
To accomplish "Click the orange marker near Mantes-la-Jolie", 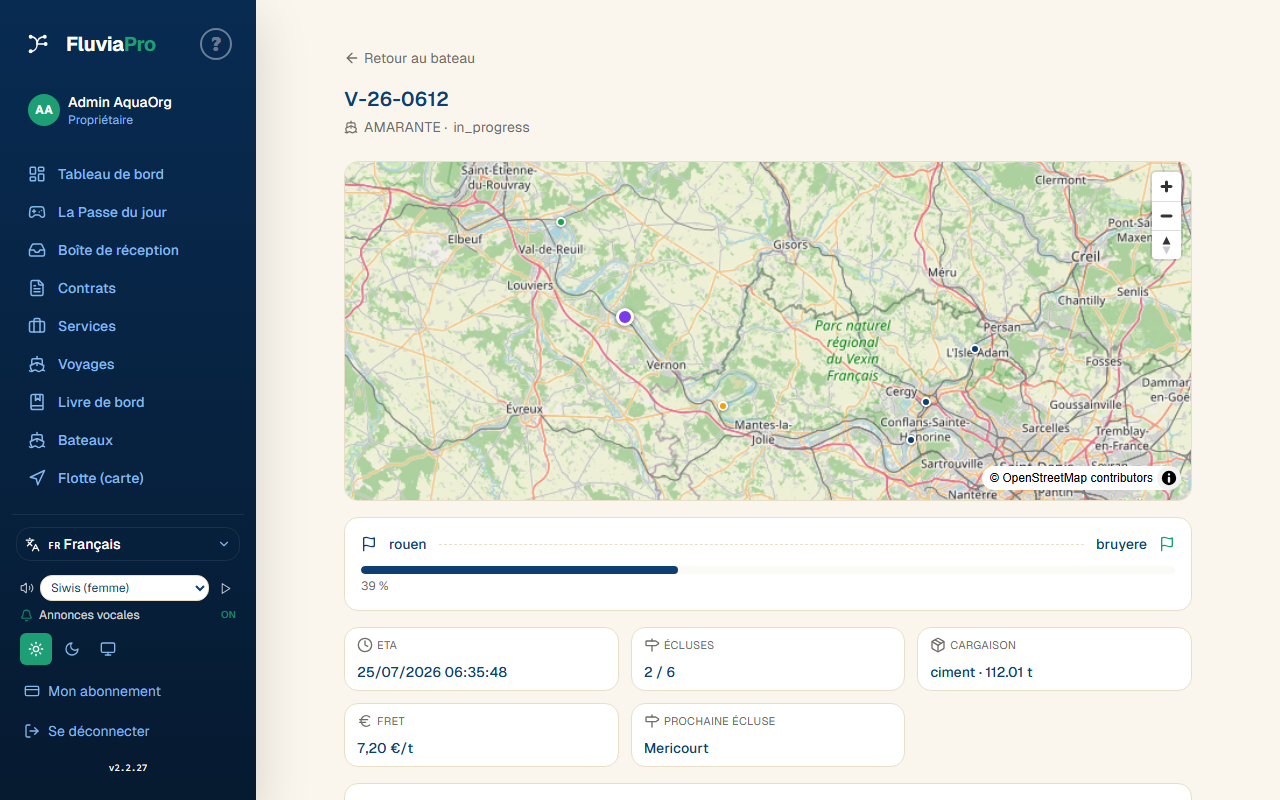I will (723, 406).
